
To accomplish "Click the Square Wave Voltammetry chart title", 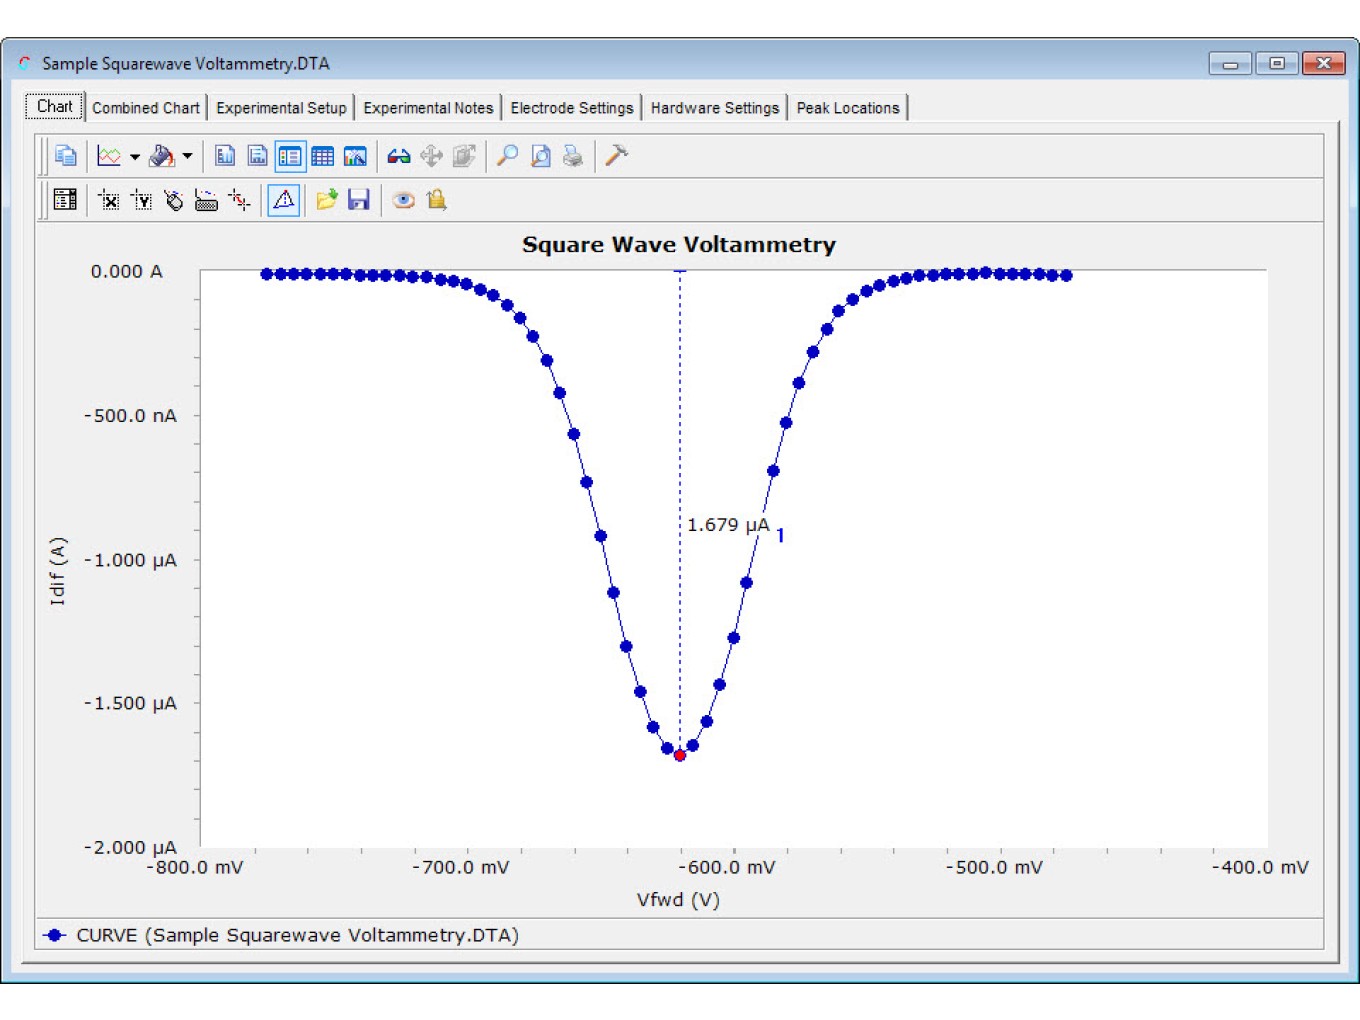I will point(679,245).
